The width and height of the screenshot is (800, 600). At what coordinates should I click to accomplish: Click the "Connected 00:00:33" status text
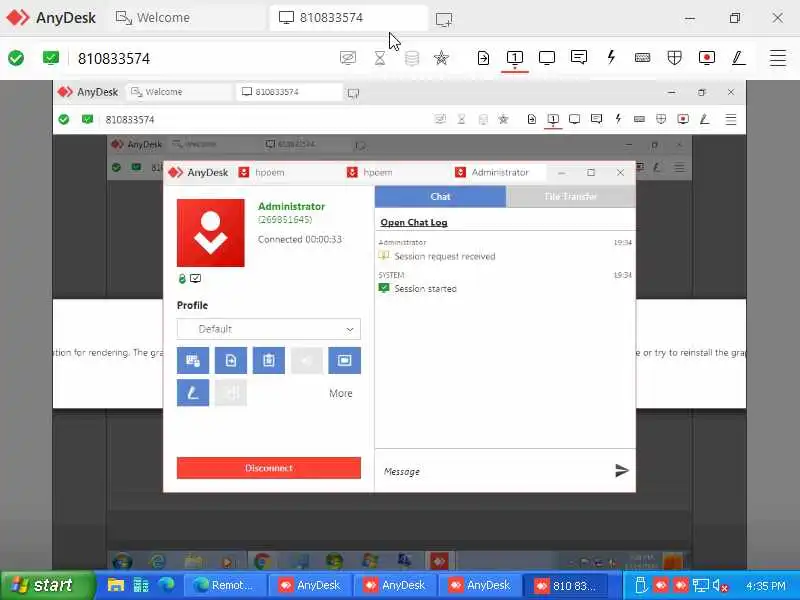tap(300, 239)
